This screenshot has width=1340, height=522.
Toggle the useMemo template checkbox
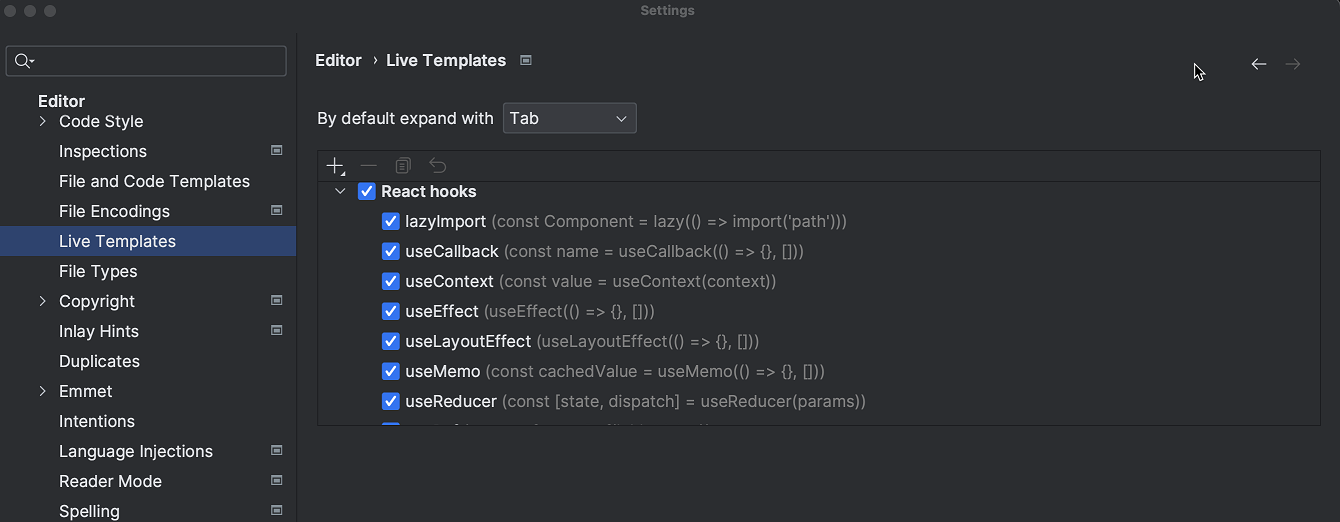coord(391,372)
